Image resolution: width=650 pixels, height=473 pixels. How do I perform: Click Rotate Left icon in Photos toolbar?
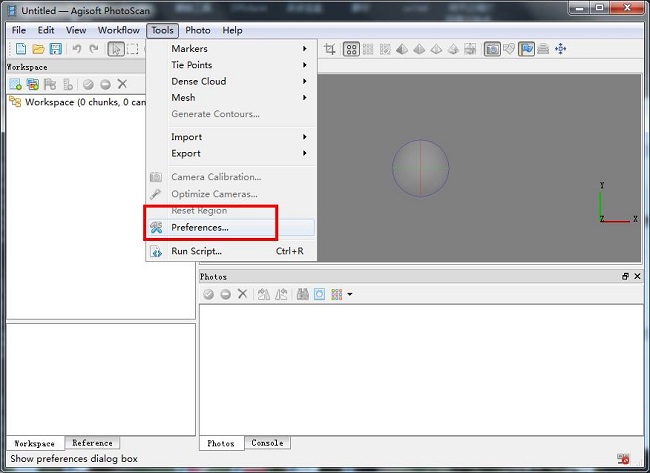coord(264,294)
